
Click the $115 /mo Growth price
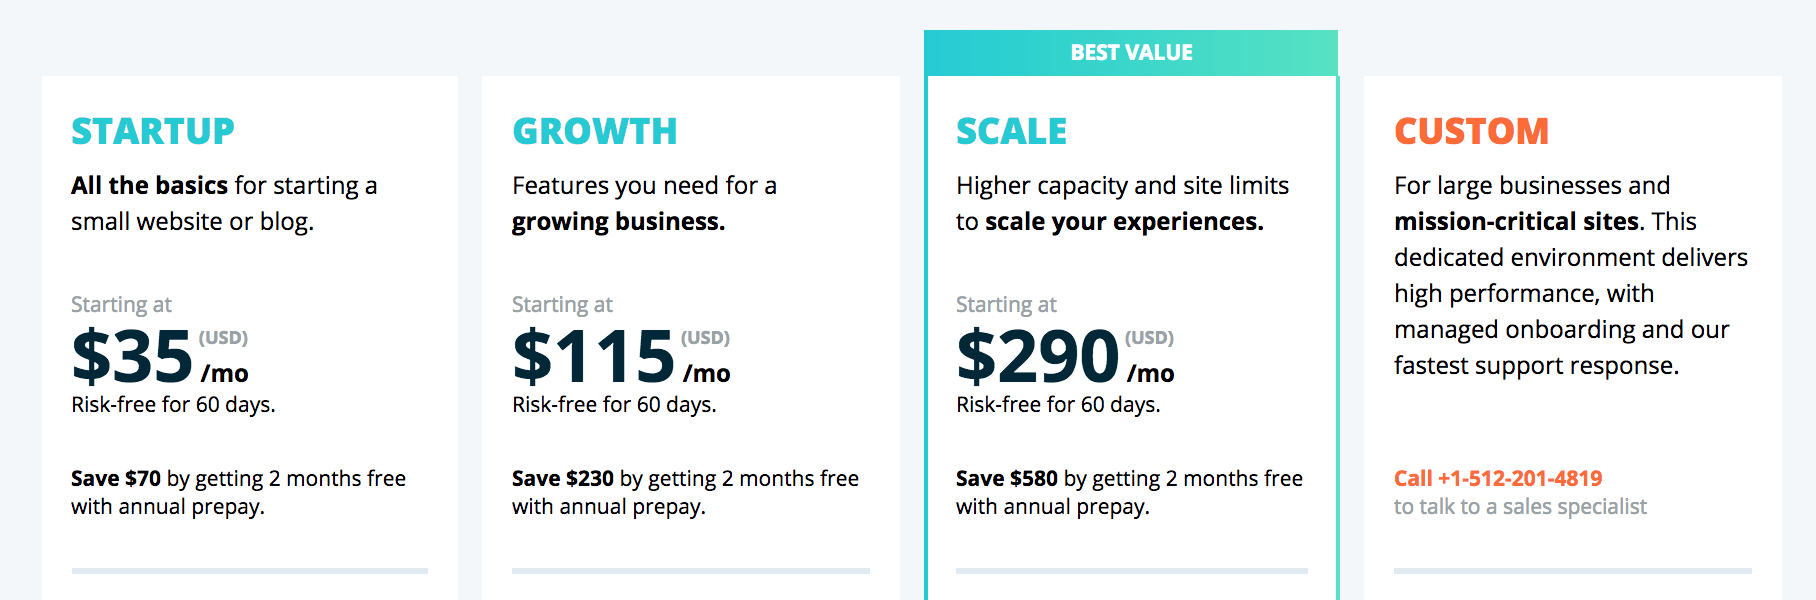[621, 357]
